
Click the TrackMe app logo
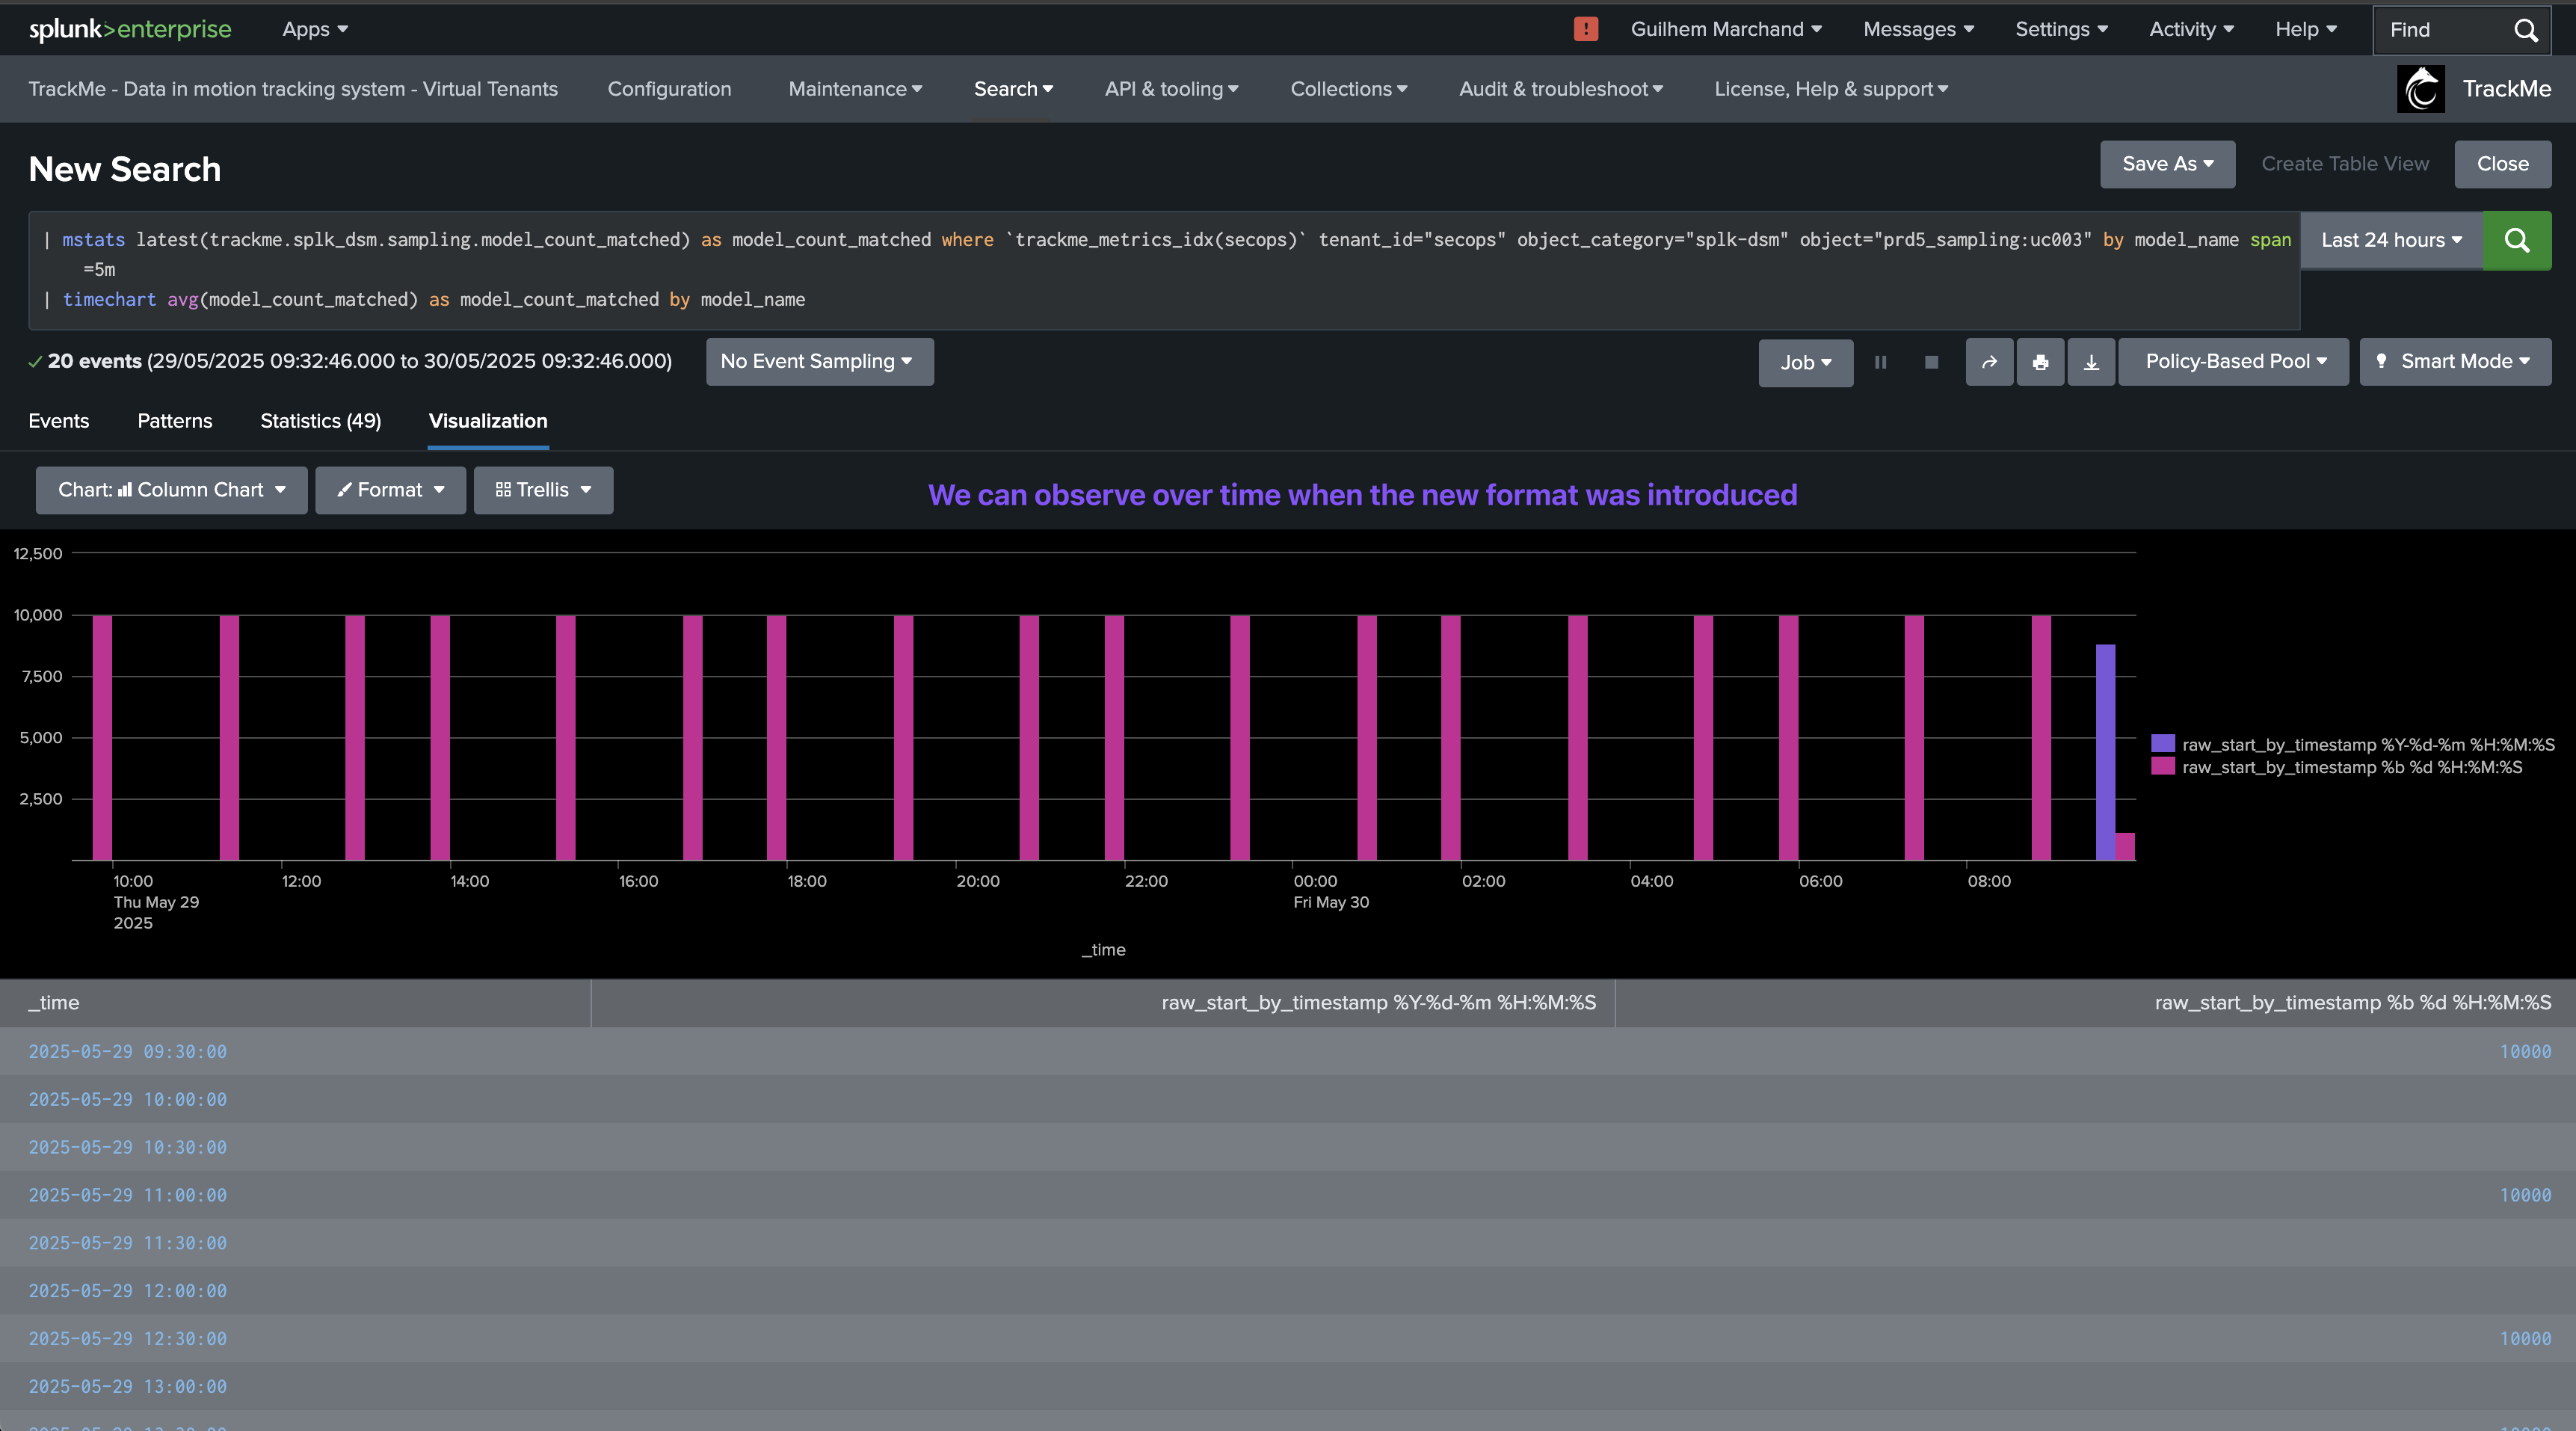click(x=2421, y=89)
